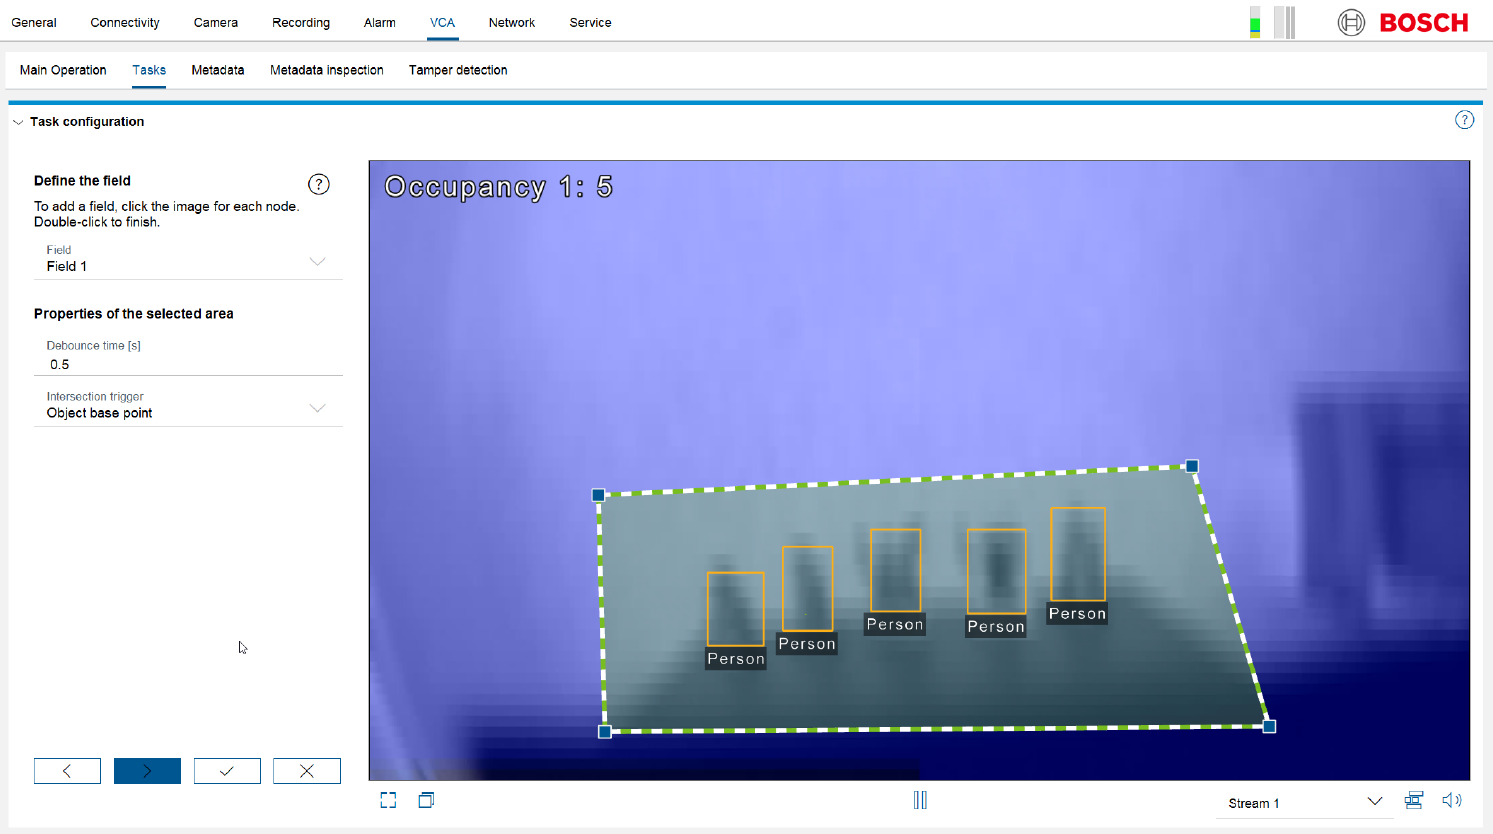Collapse the Task configuration section
This screenshot has height=834, width=1493.
17,121
